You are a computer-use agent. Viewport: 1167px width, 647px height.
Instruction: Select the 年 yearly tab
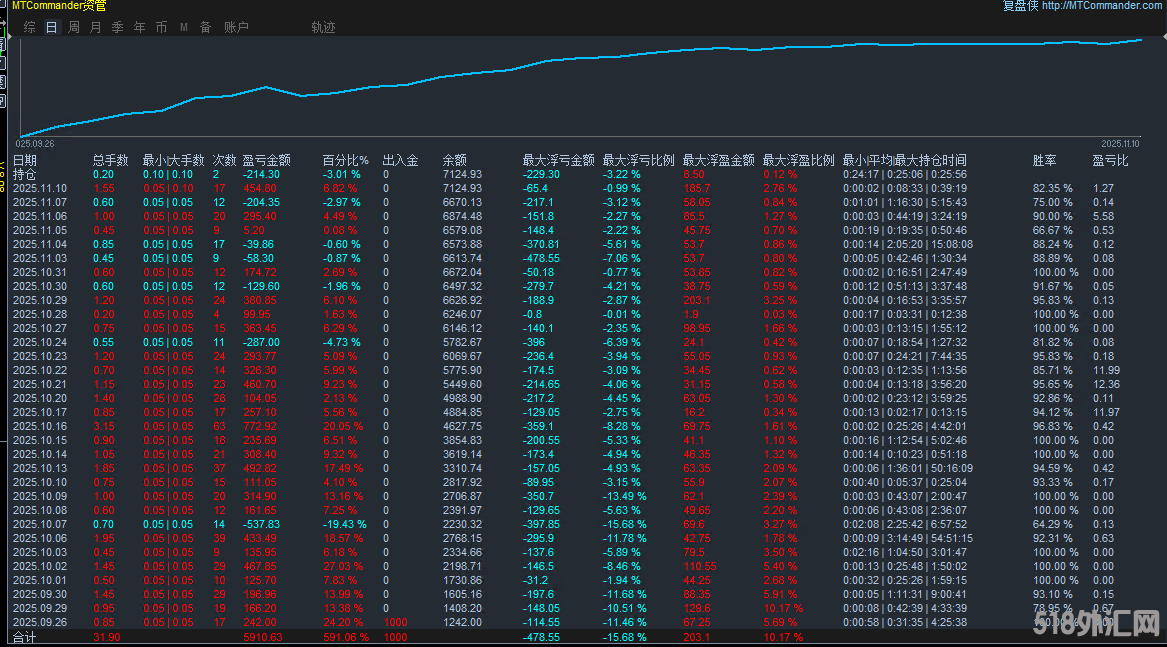click(x=140, y=27)
